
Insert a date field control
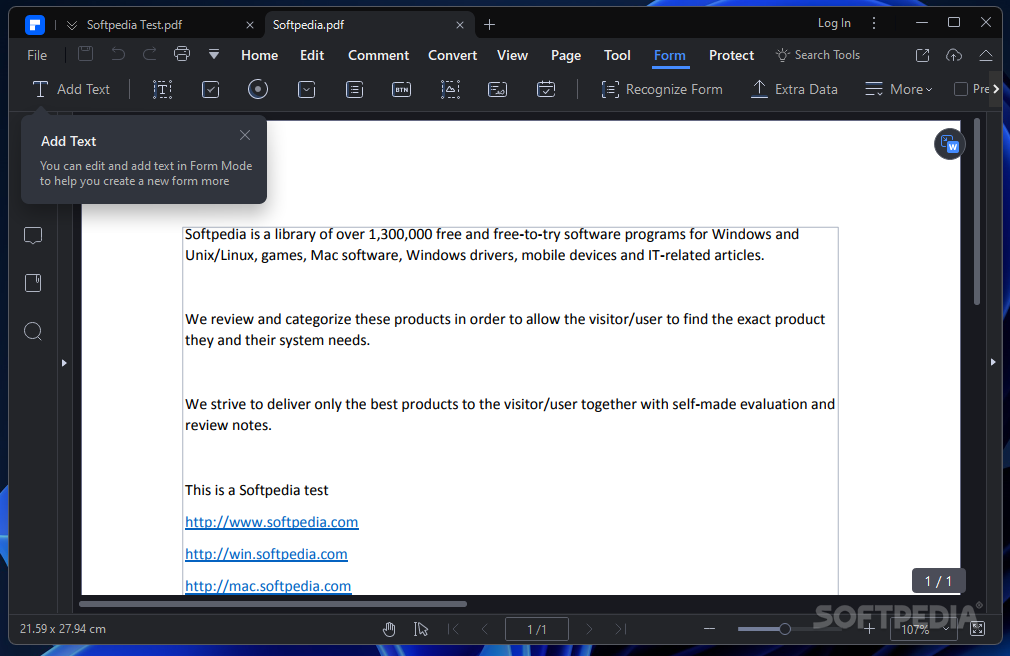[x=546, y=90]
